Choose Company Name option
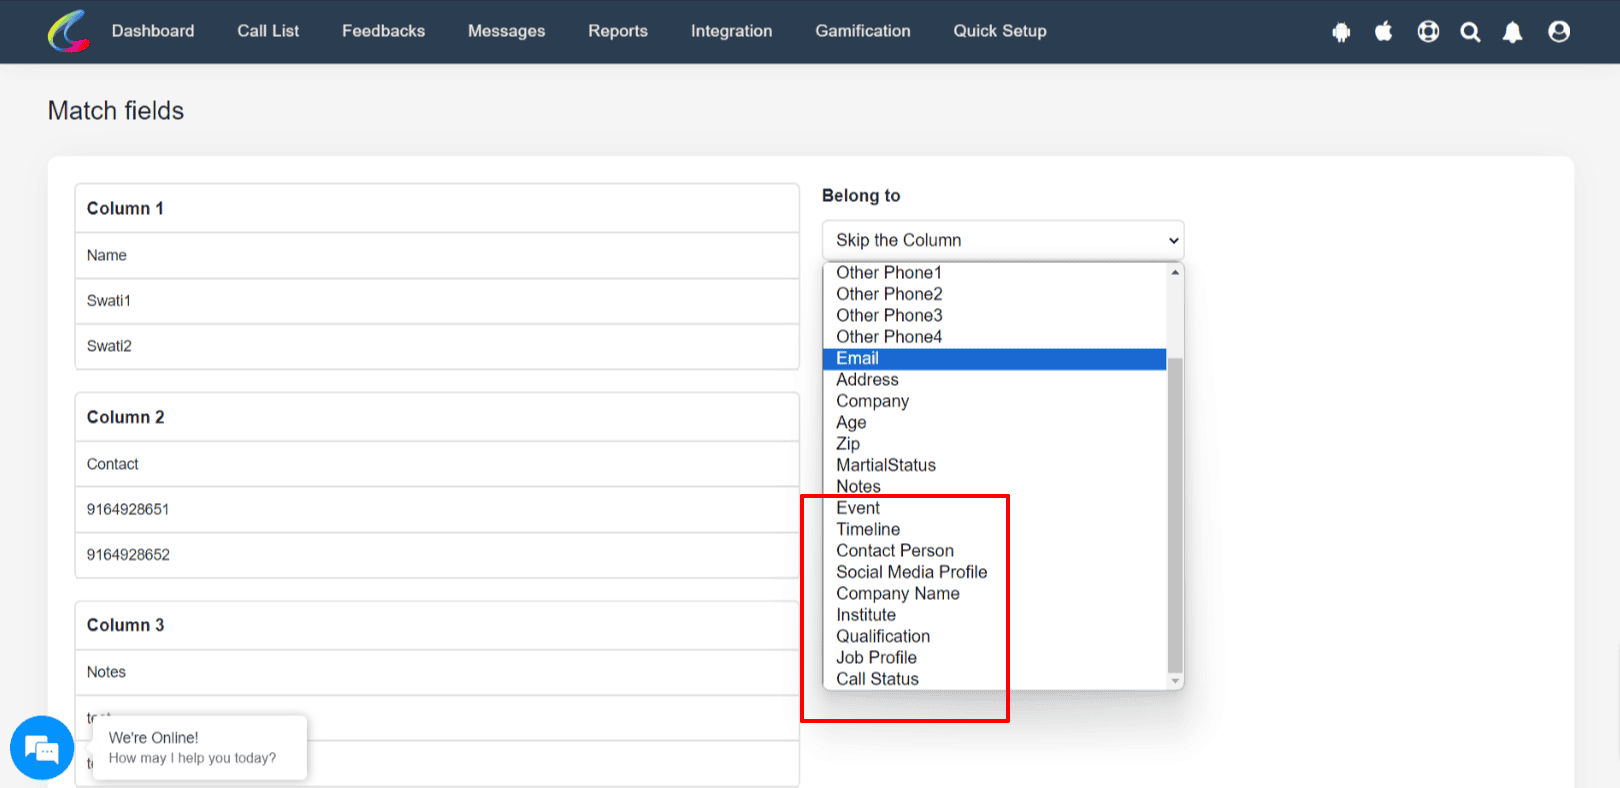Image resolution: width=1620 pixels, height=788 pixels. [995, 593]
